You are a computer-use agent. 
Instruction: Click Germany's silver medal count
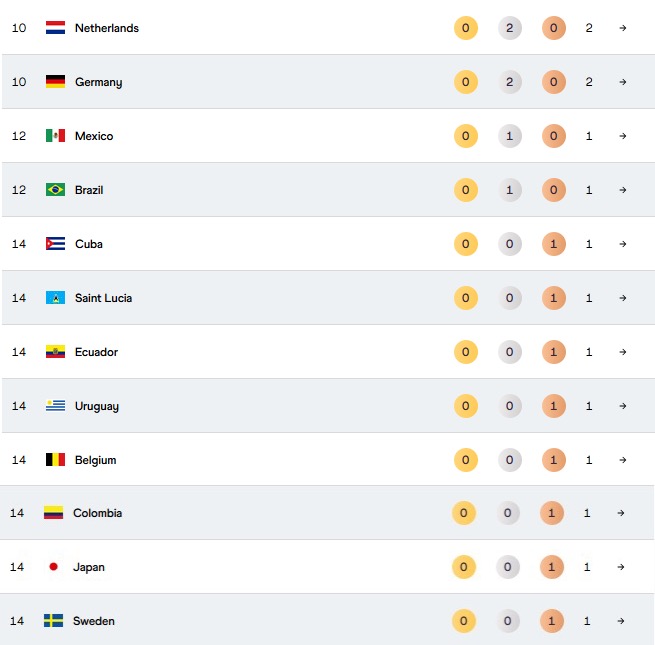point(510,82)
